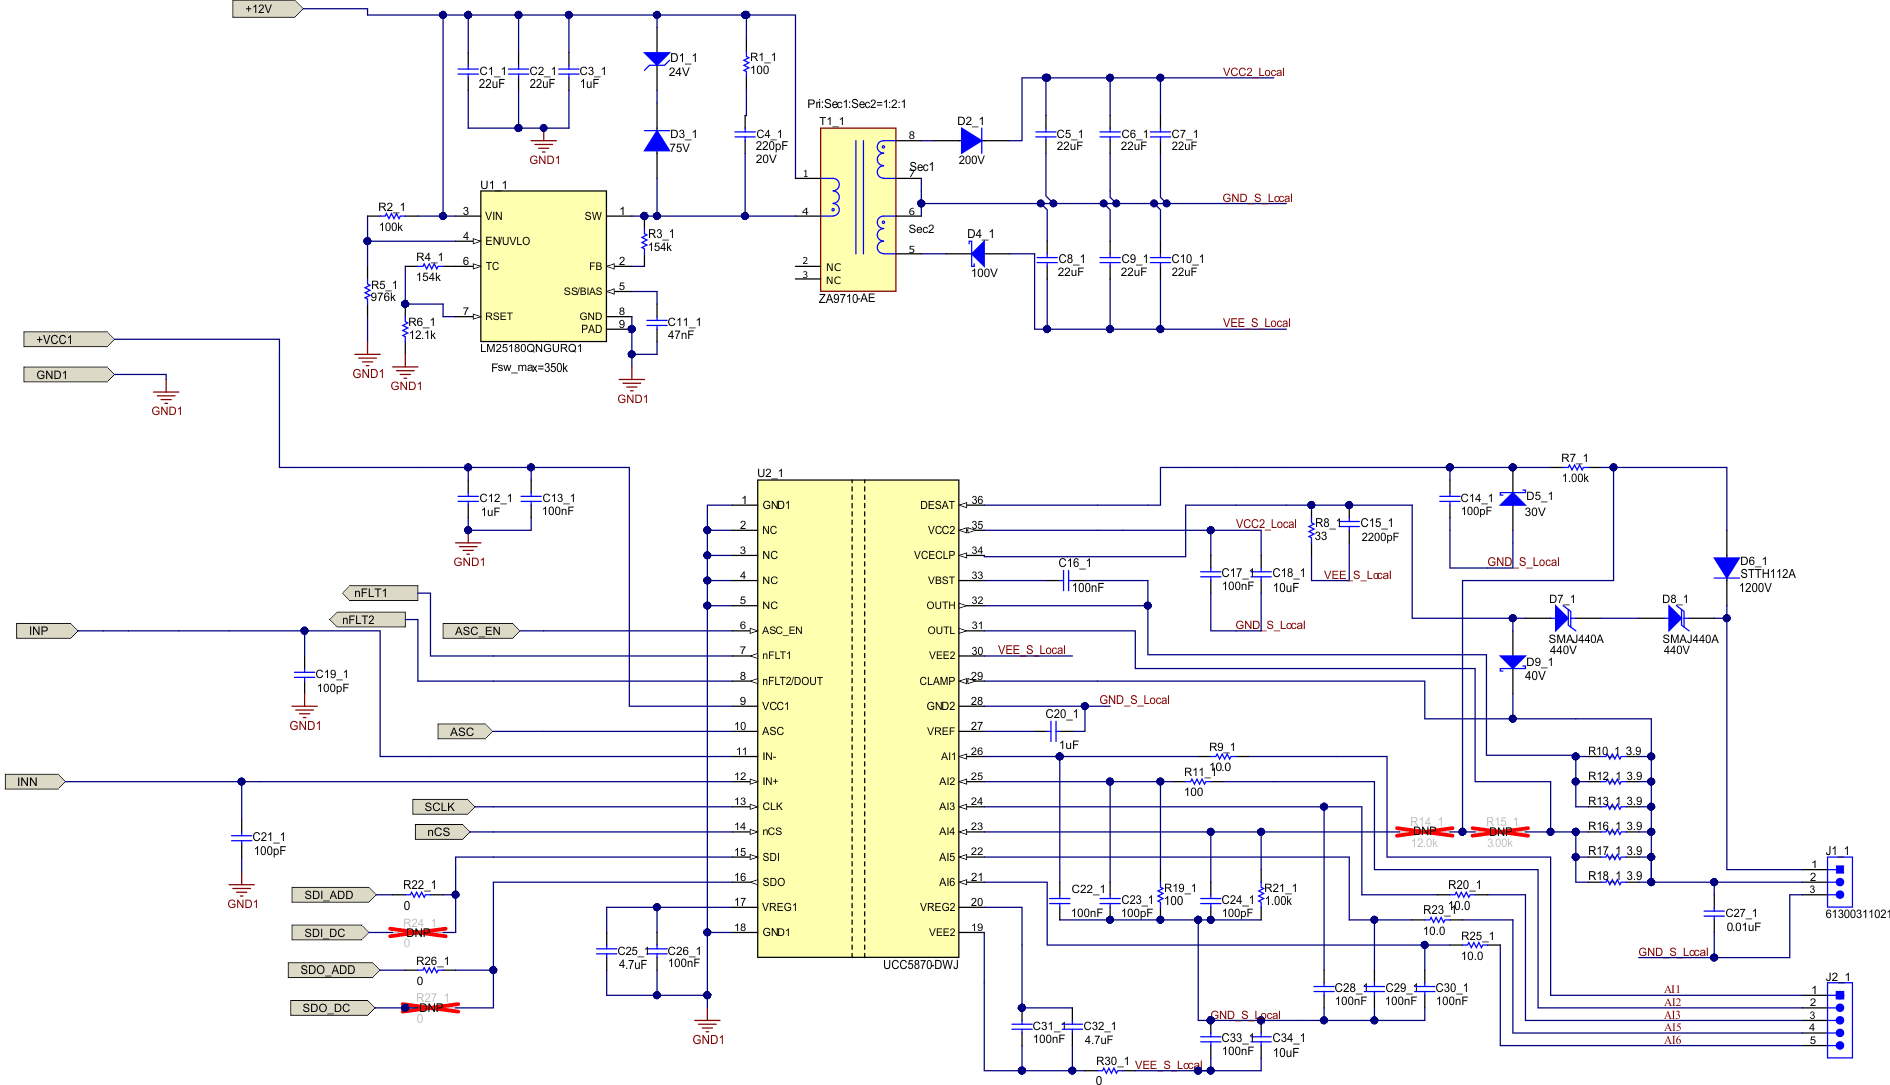Click the UCC5870-DWJ part name

(x=920, y=965)
